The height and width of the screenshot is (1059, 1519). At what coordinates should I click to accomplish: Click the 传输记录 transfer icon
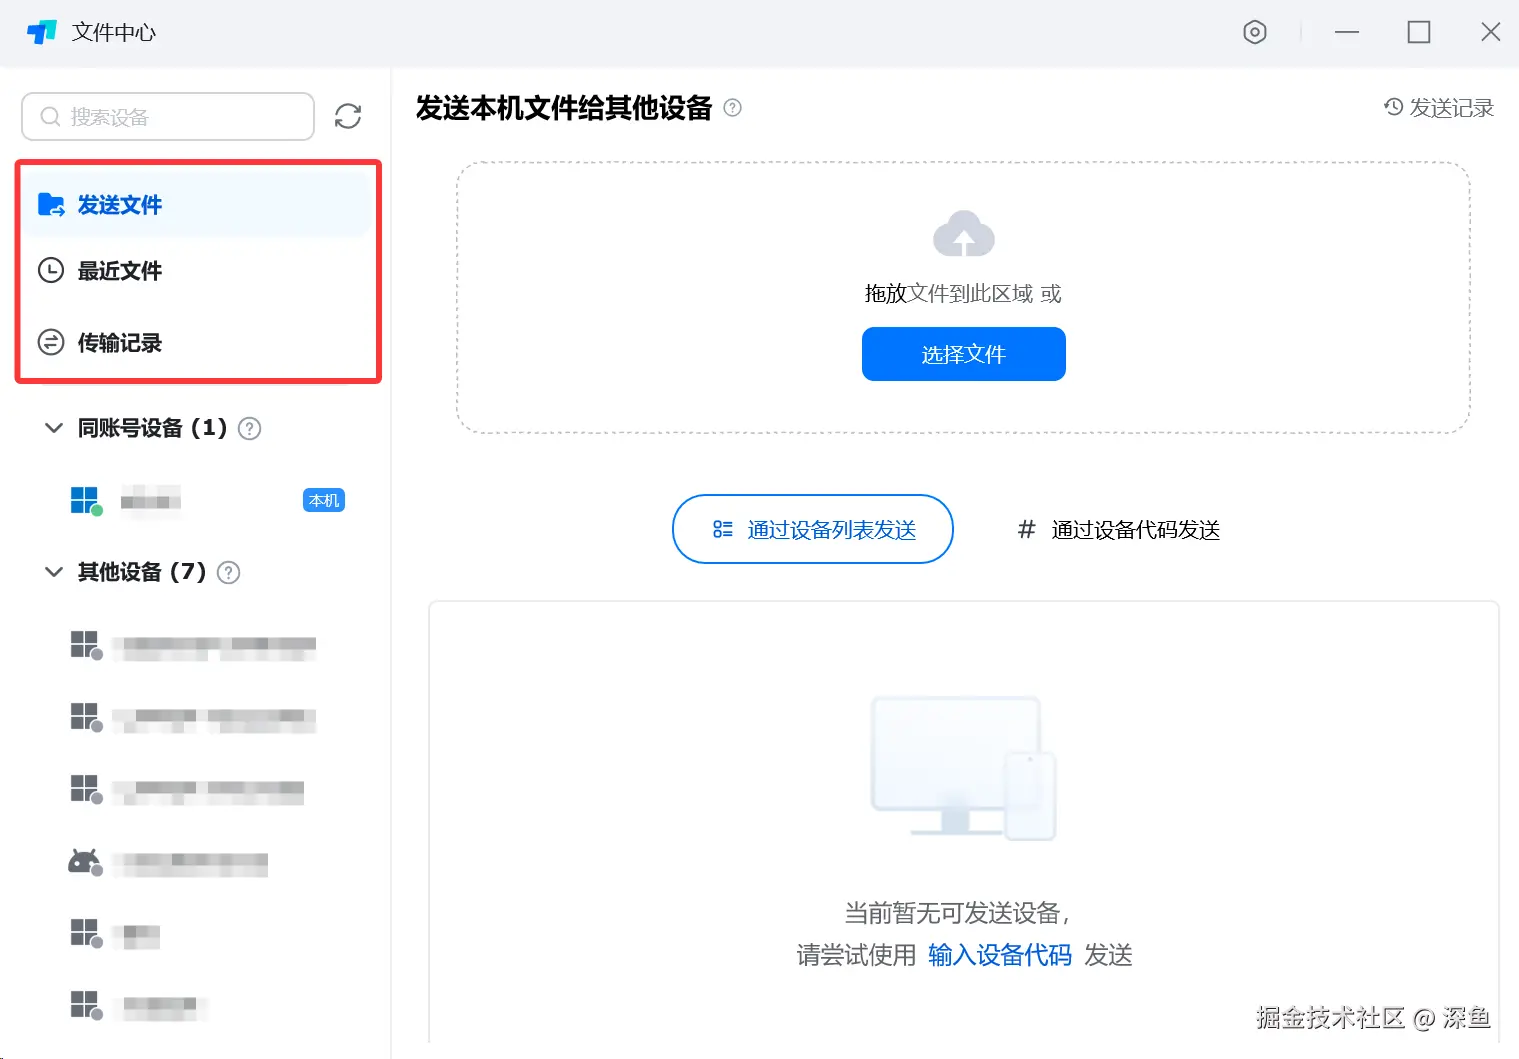point(51,343)
